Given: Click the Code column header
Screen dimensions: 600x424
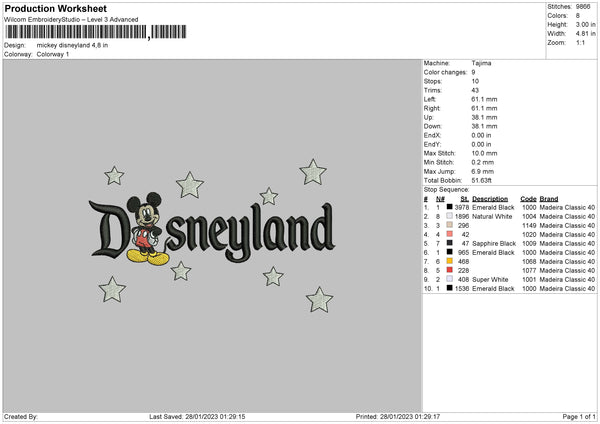Looking at the screenshot, I should 528,199.
